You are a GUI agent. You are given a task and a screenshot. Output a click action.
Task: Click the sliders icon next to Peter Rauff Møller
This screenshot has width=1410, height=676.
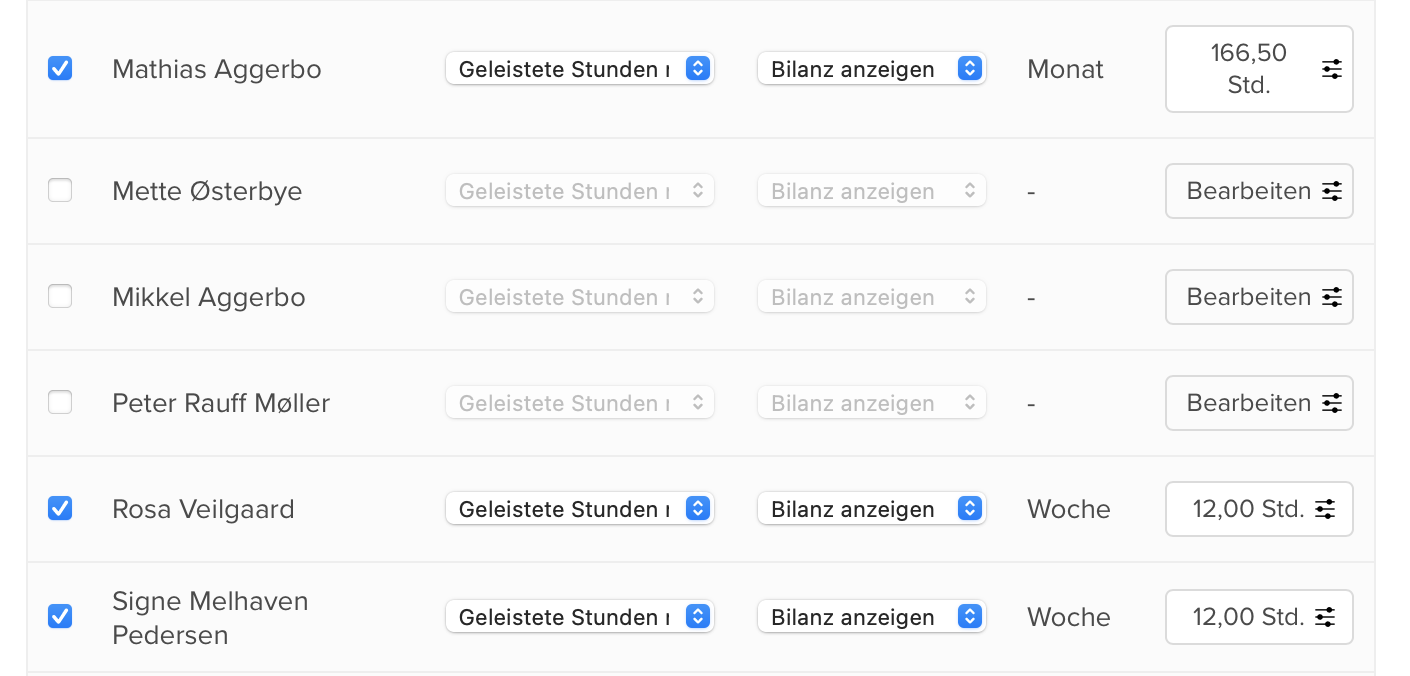1331,403
